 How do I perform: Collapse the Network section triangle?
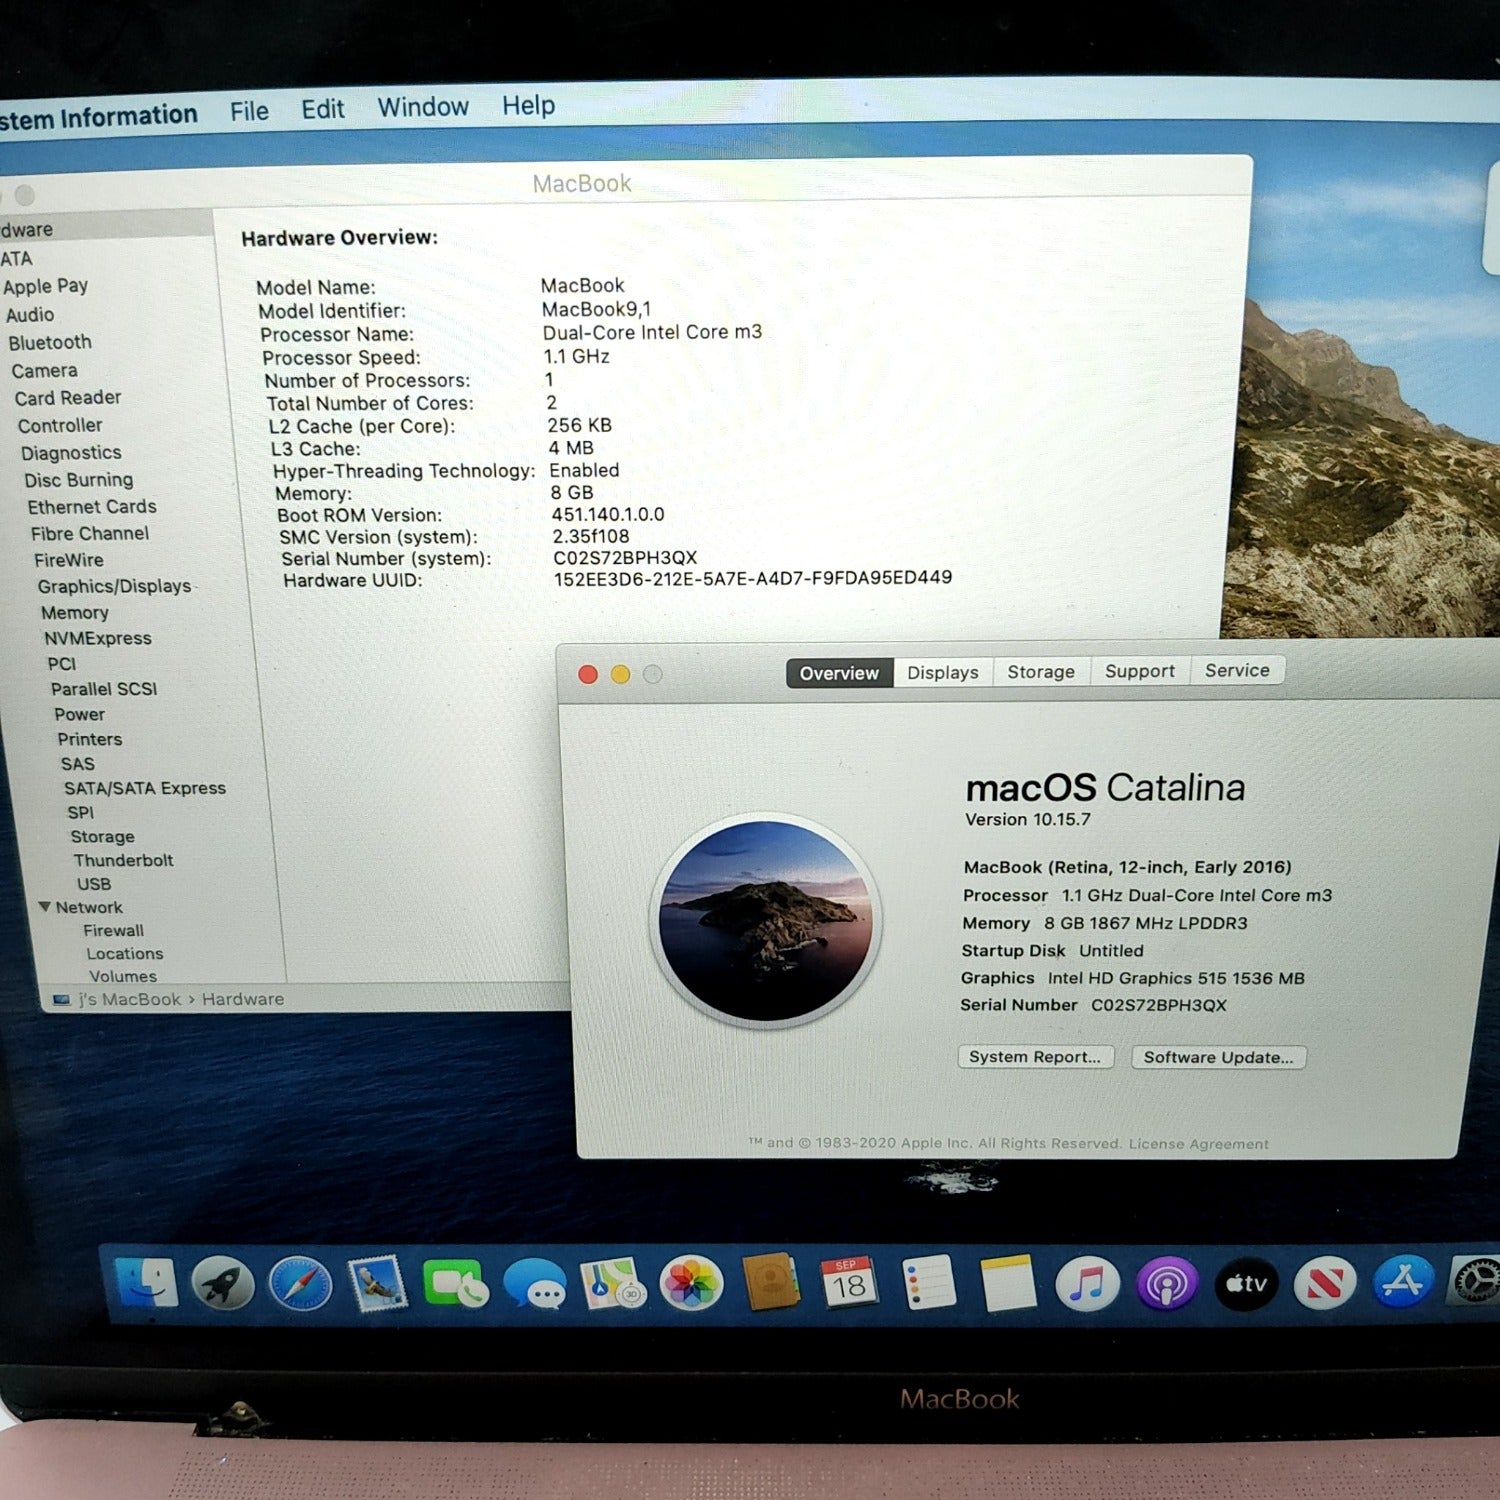point(45,907)
